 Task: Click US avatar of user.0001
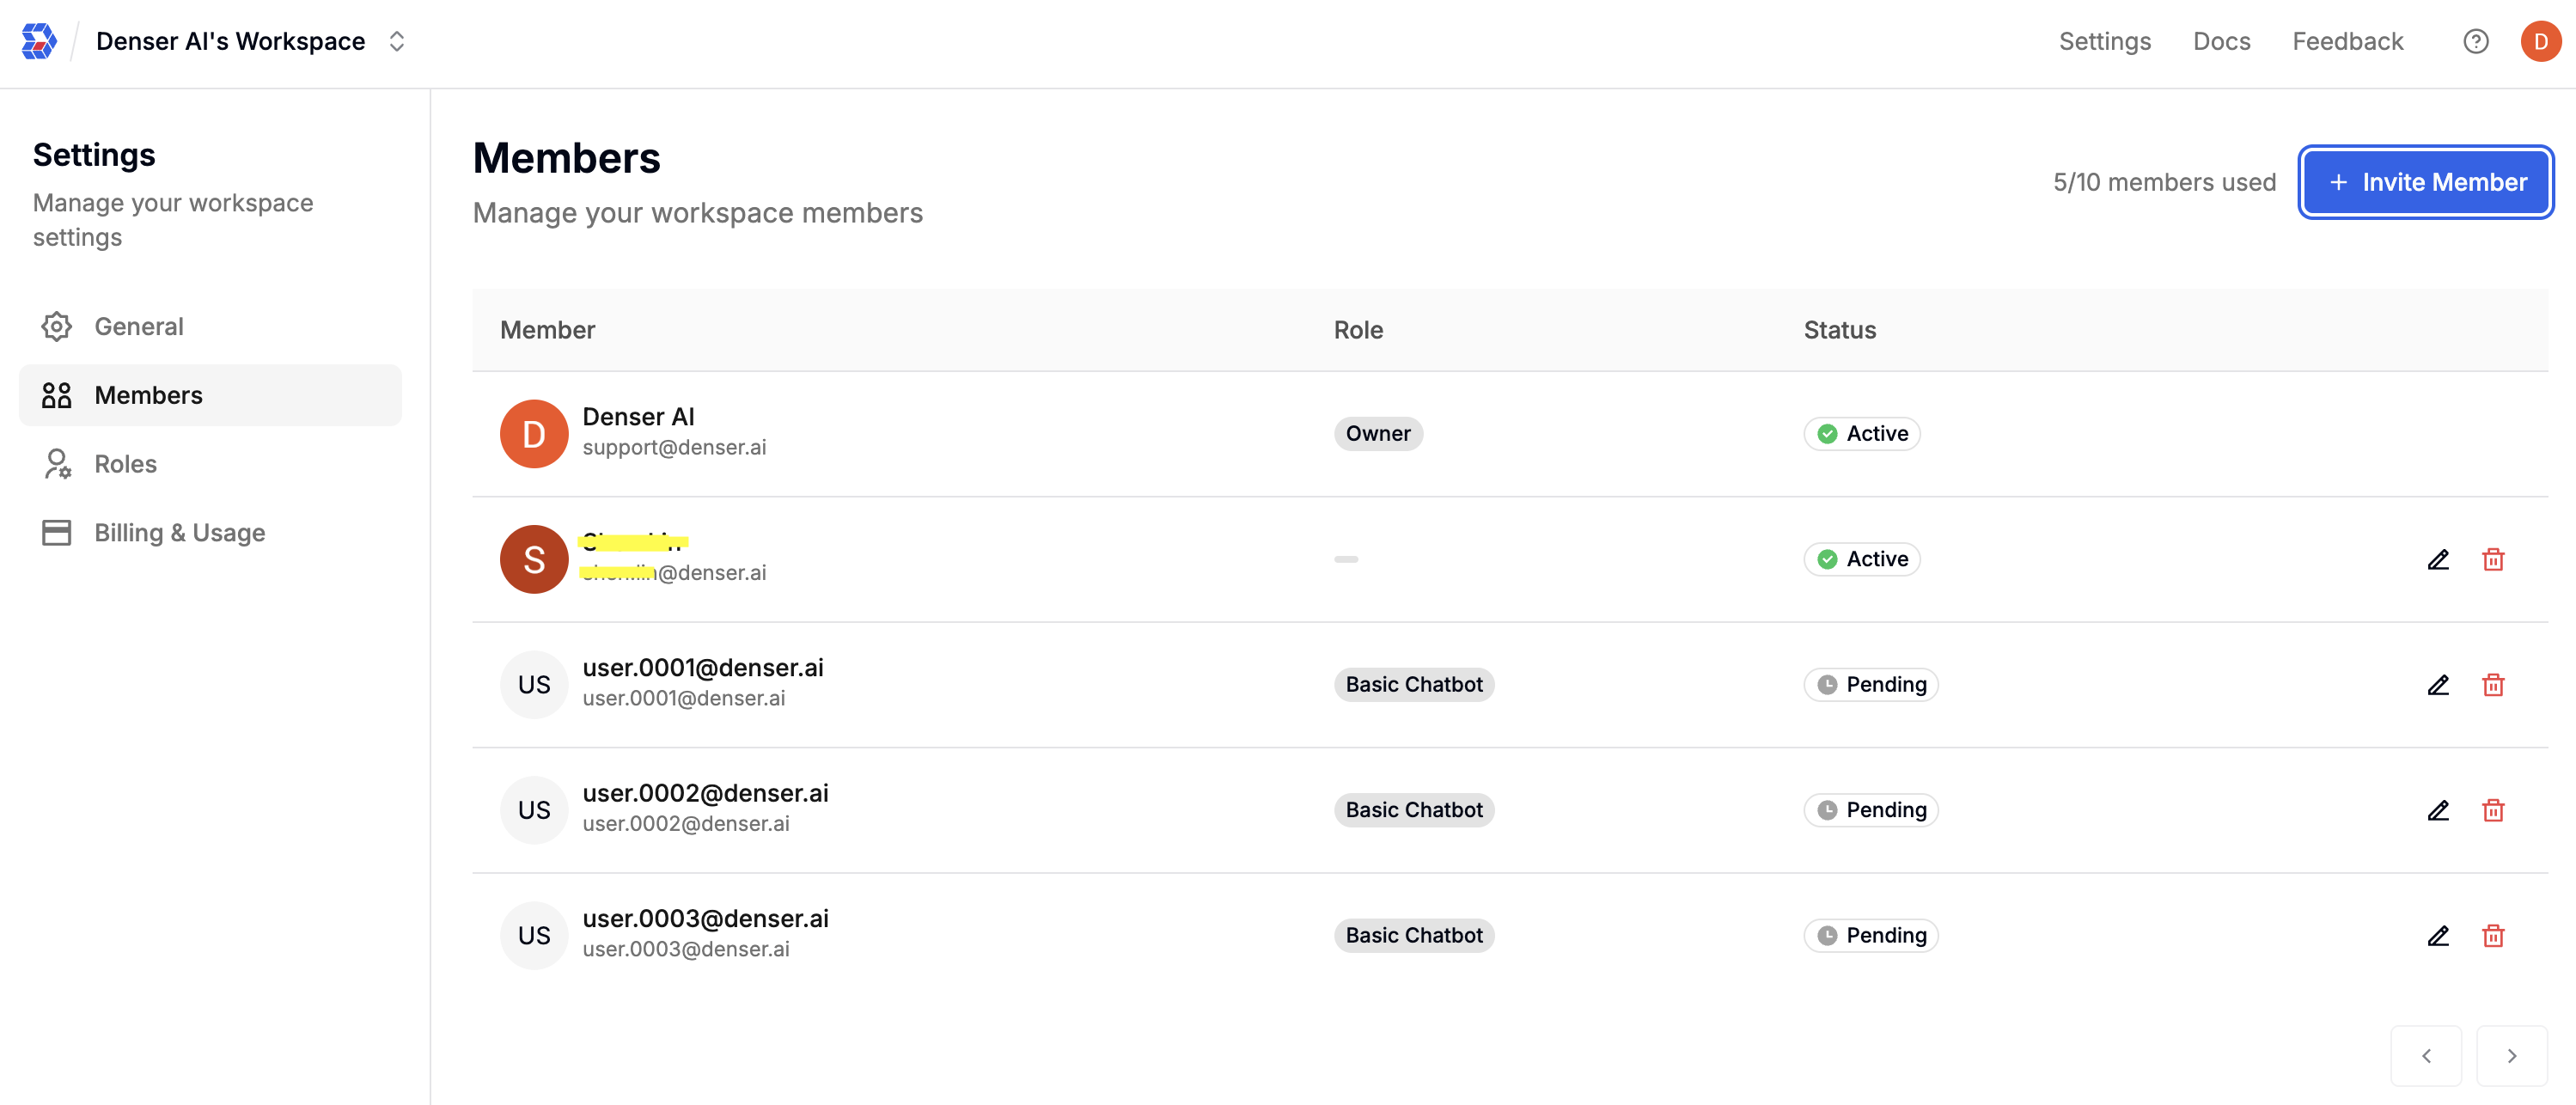coord(534,685)
